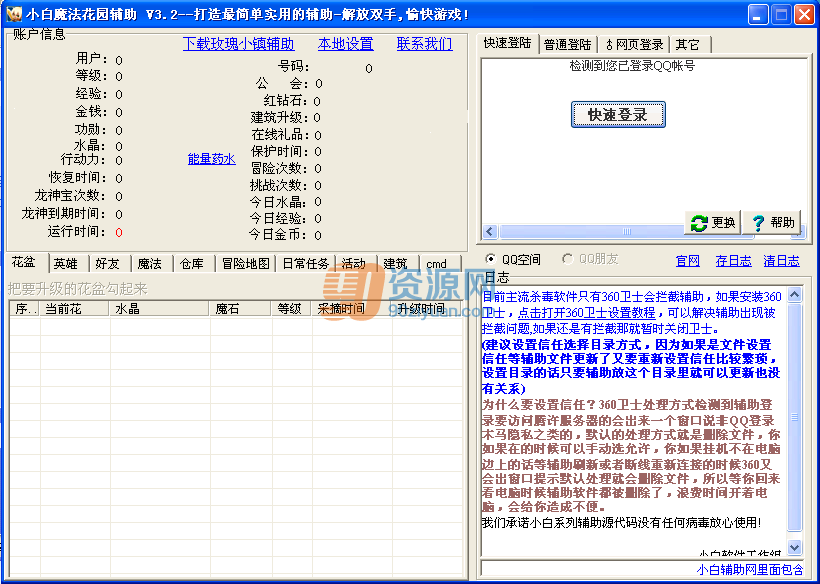Select the 花盆 tab
The width and height of the screenshot is (820, 584).
pyautogui.click(x=24, y=262)
